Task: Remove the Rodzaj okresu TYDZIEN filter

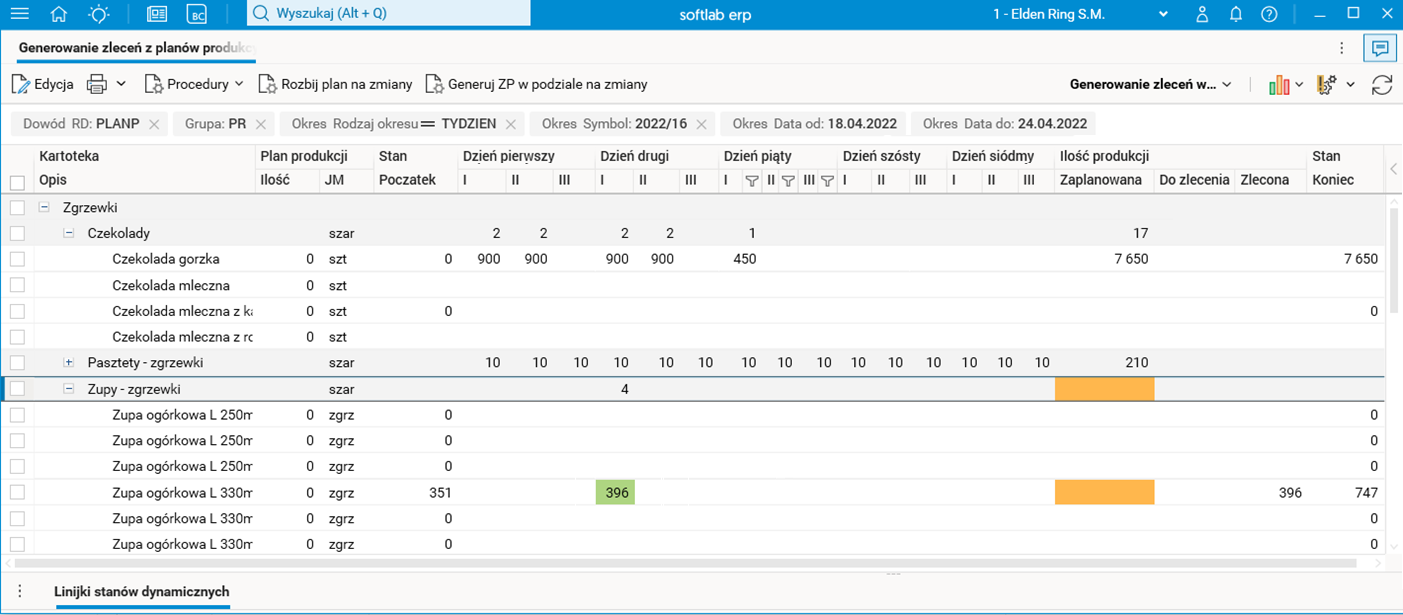Action: coord(510,124)
